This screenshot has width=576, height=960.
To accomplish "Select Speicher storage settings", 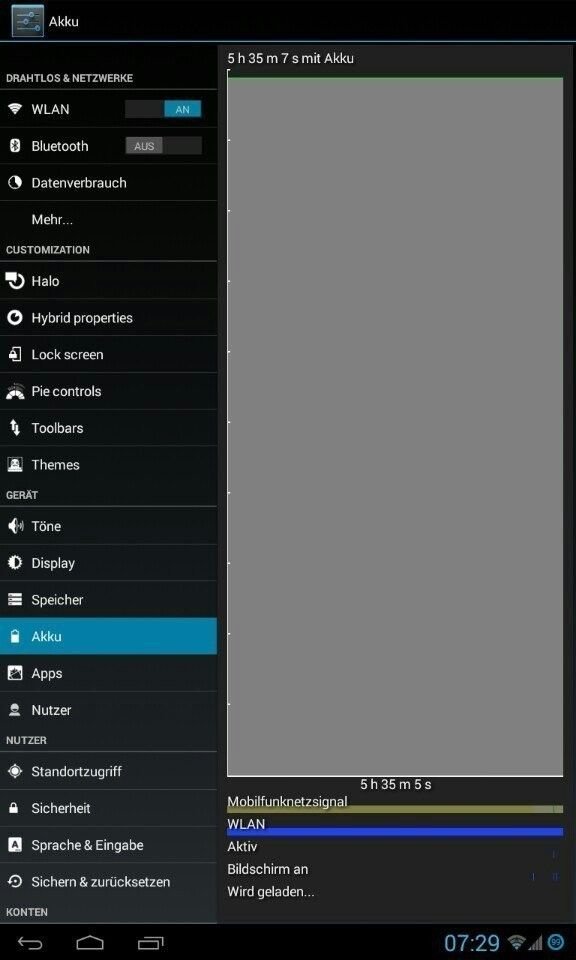I will [108, 599].
